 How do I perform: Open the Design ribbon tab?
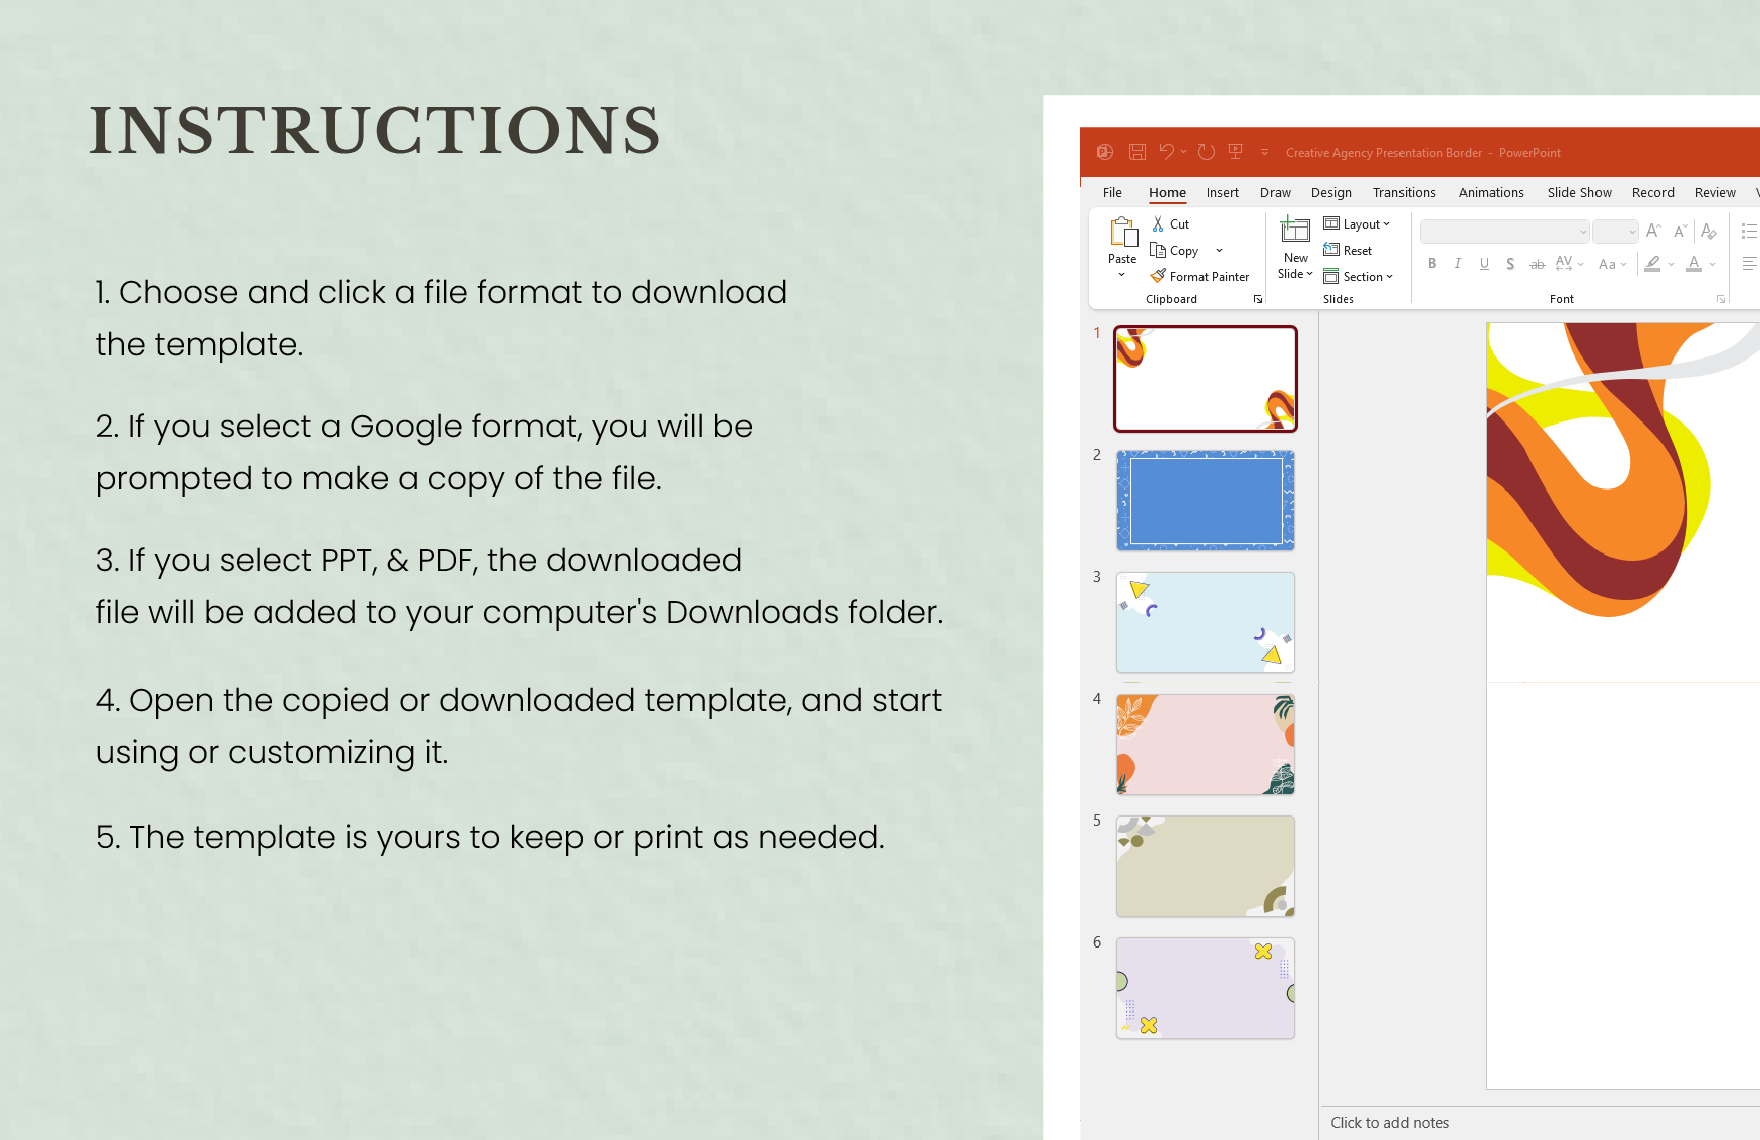tap(1330, 193)
